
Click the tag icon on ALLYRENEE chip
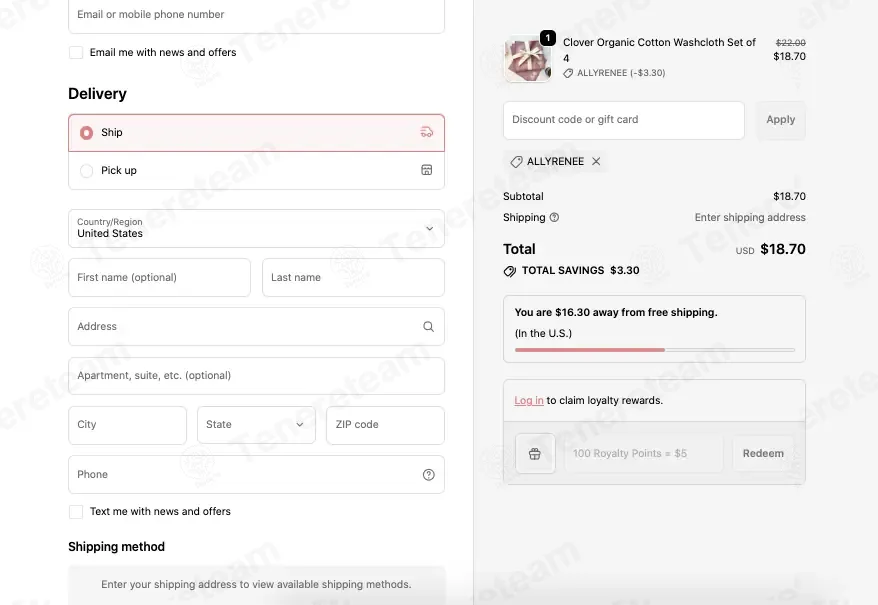pyautogui.click(x=516, y=162)
